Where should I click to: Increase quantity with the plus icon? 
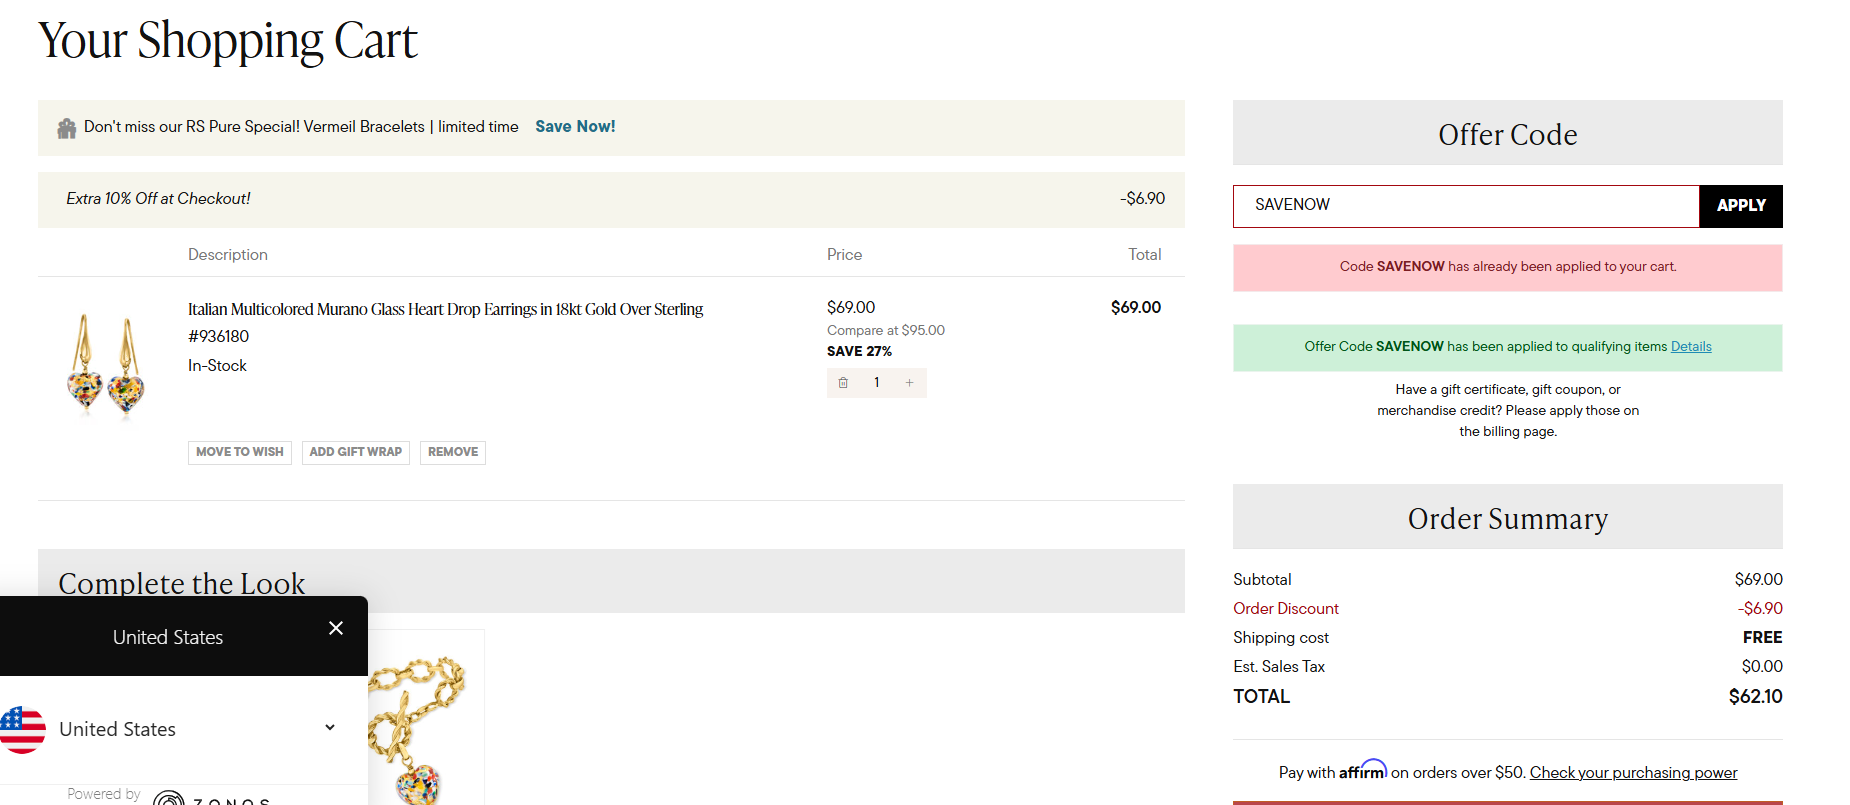[x=909, y=383]
